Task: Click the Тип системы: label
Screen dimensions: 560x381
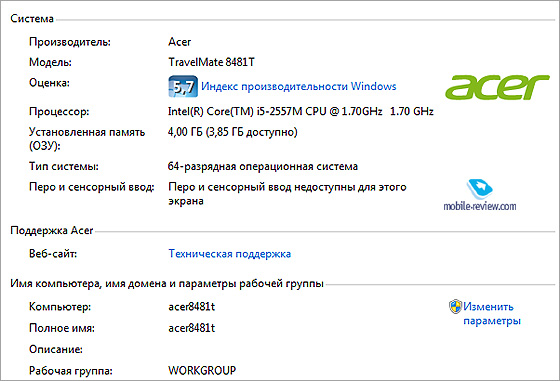Action: [64, 166]
